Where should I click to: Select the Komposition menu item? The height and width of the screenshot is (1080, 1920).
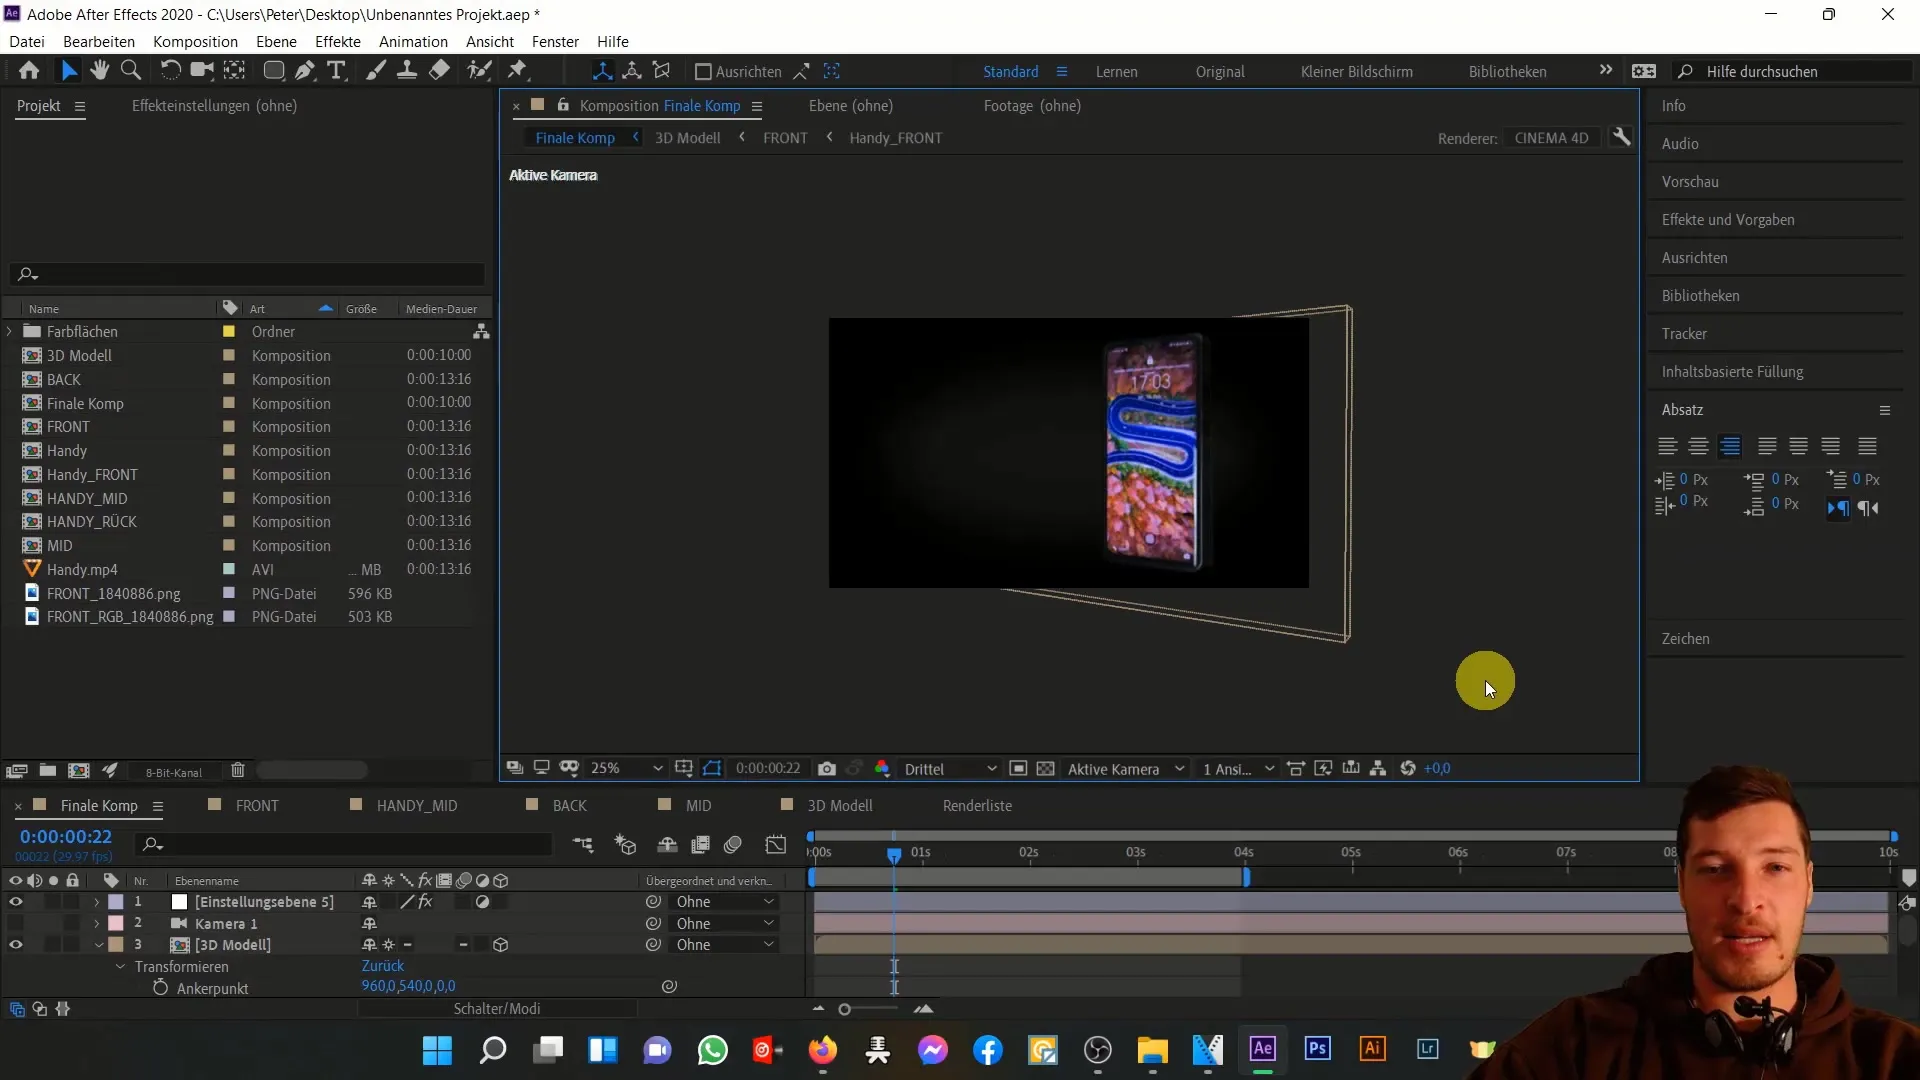[x=195, y=41]
